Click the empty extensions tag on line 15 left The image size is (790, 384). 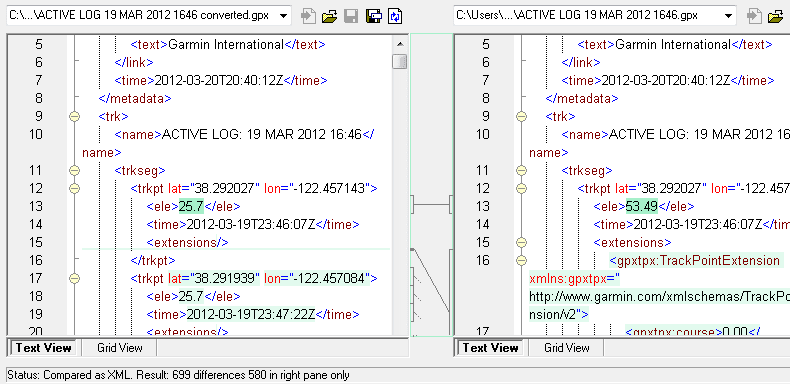point(187,242)
